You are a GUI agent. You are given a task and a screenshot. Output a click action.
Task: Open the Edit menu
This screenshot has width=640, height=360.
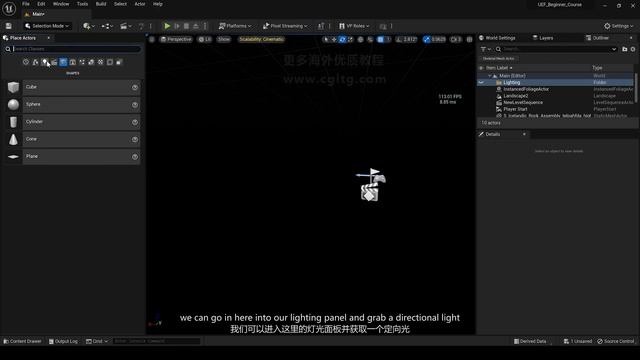41,4
